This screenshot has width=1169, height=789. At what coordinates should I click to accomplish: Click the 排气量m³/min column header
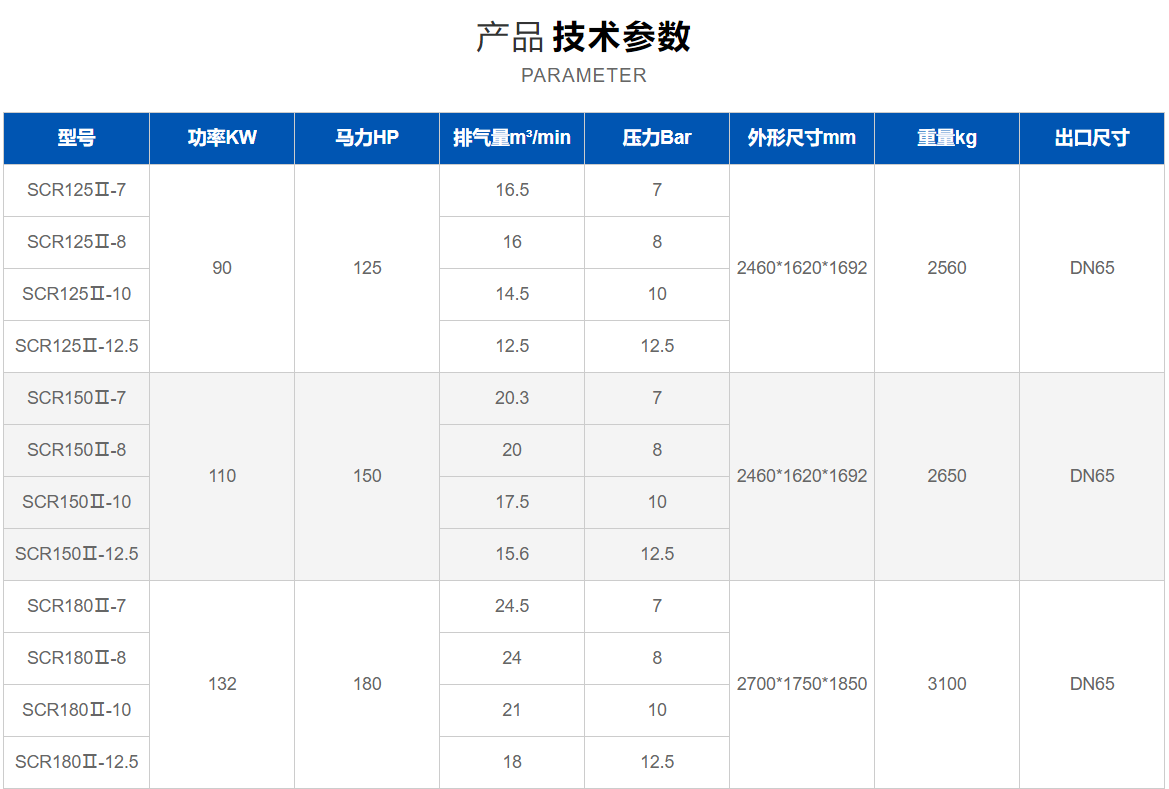pyautogui.click(x=512, y=138)
